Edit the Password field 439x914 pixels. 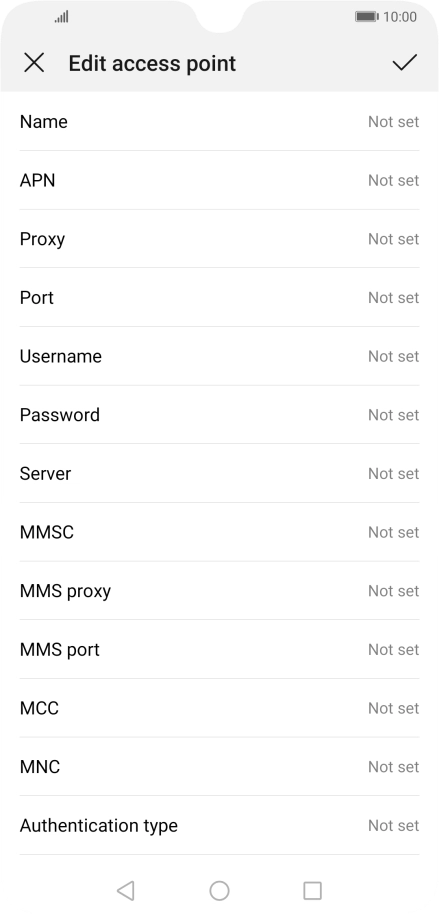click(x=219, y=414)
